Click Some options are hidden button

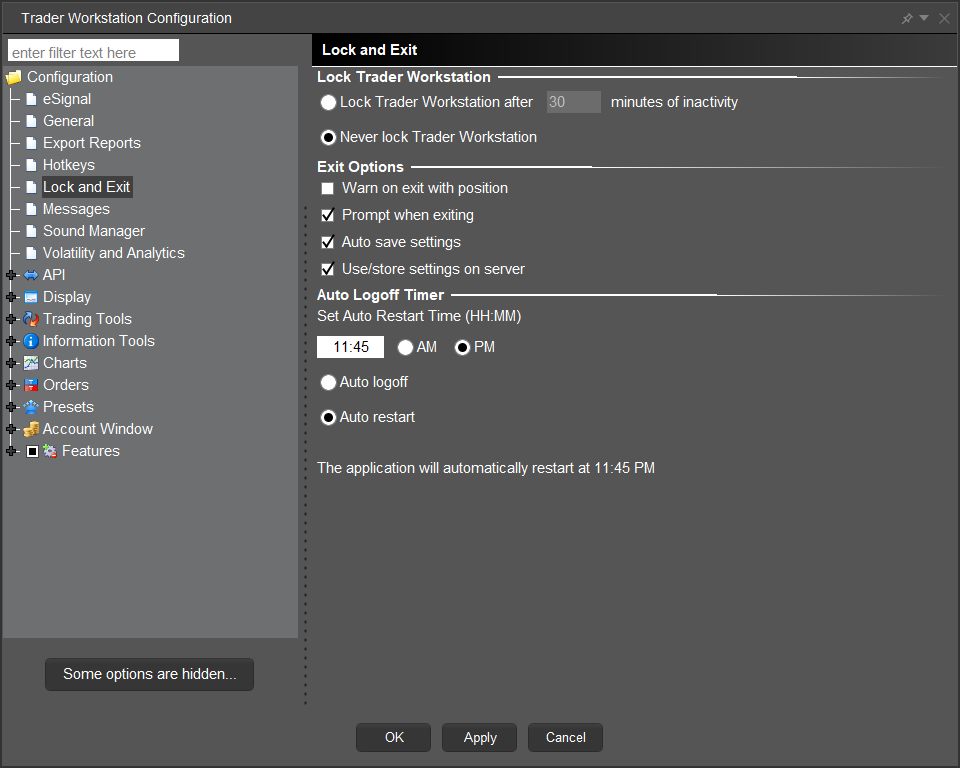click(x=149, y=674)
